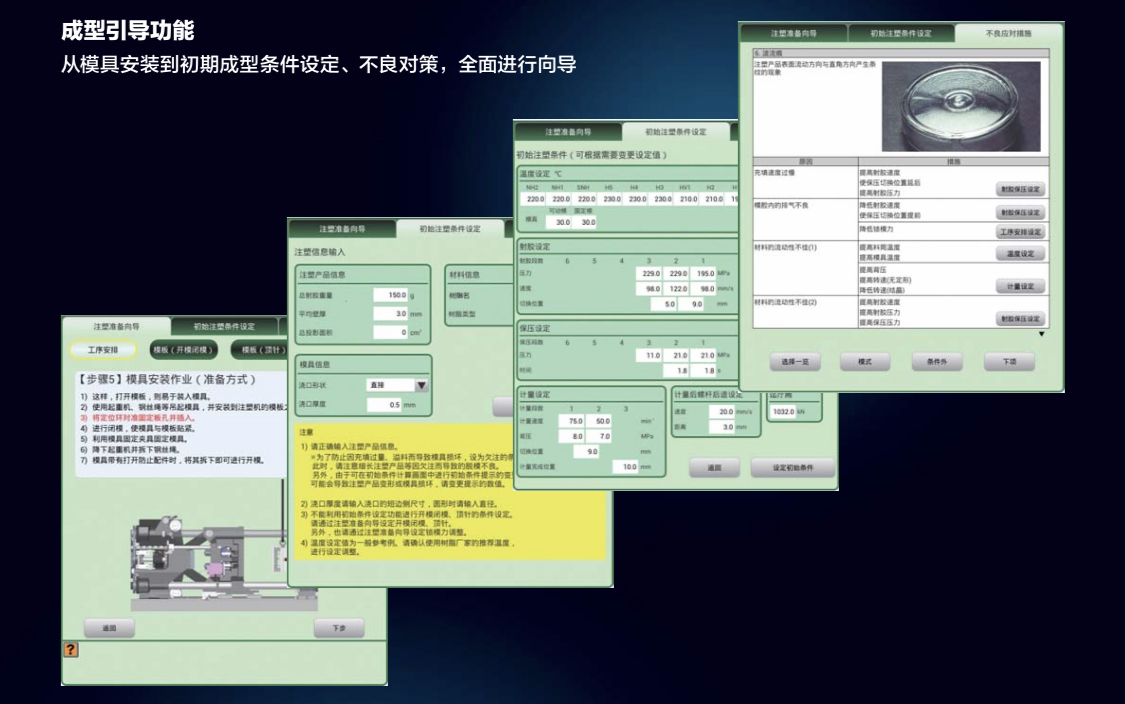The height and width of the screenshot is (704, 1125).
Task: Click the 温度设定 button in the countermeasure table
Action: [1020, 254]
